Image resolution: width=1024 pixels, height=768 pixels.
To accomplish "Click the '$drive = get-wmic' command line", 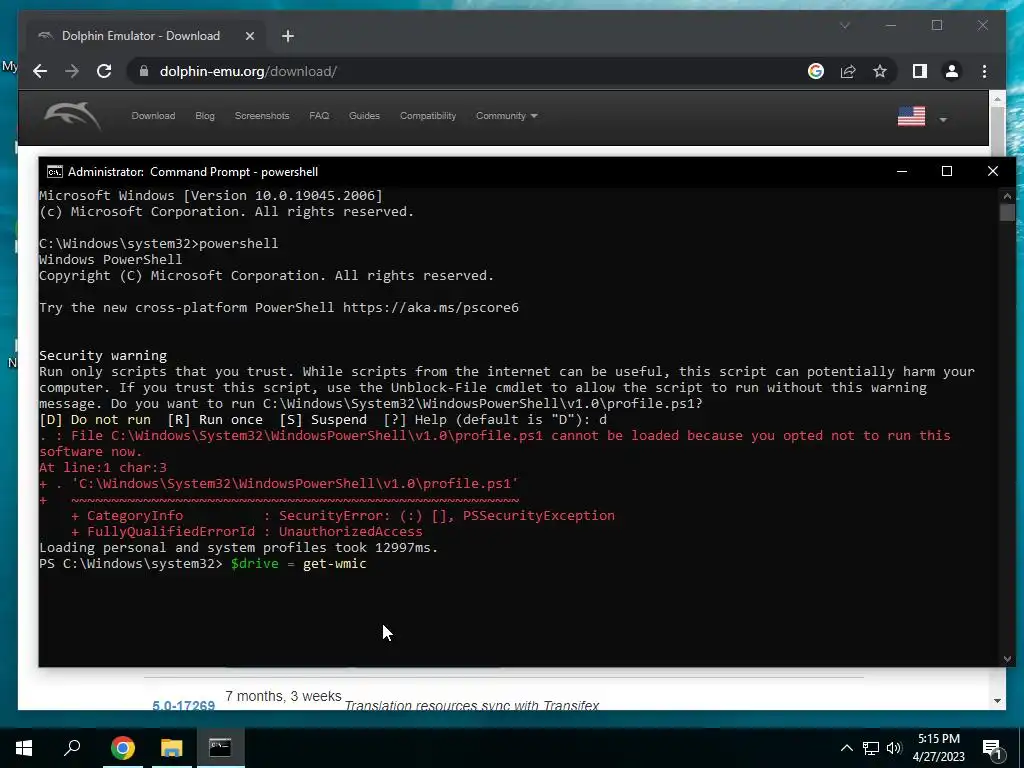I will tap(298, 564).
